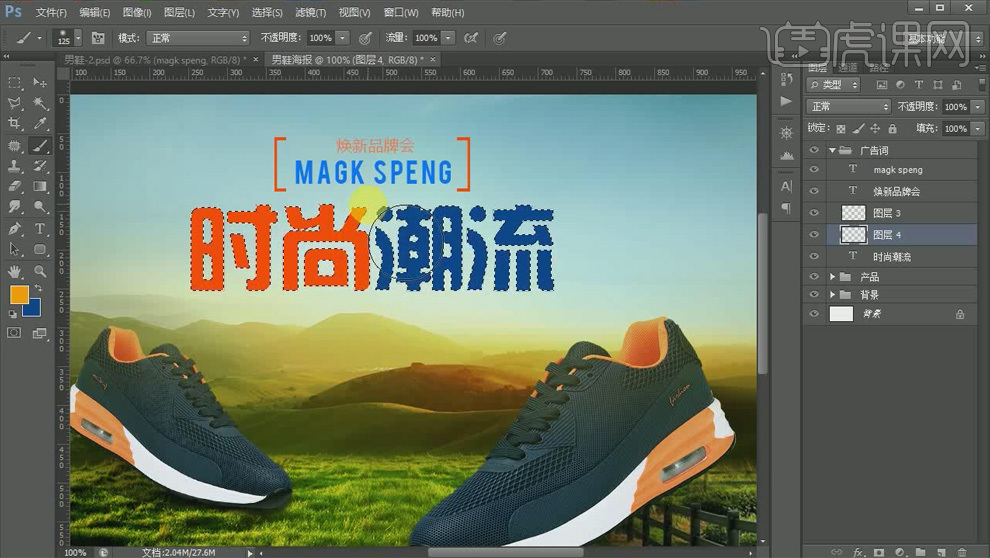Toggle airbrush build-up mode
The image size is (990, 558).
470,38
